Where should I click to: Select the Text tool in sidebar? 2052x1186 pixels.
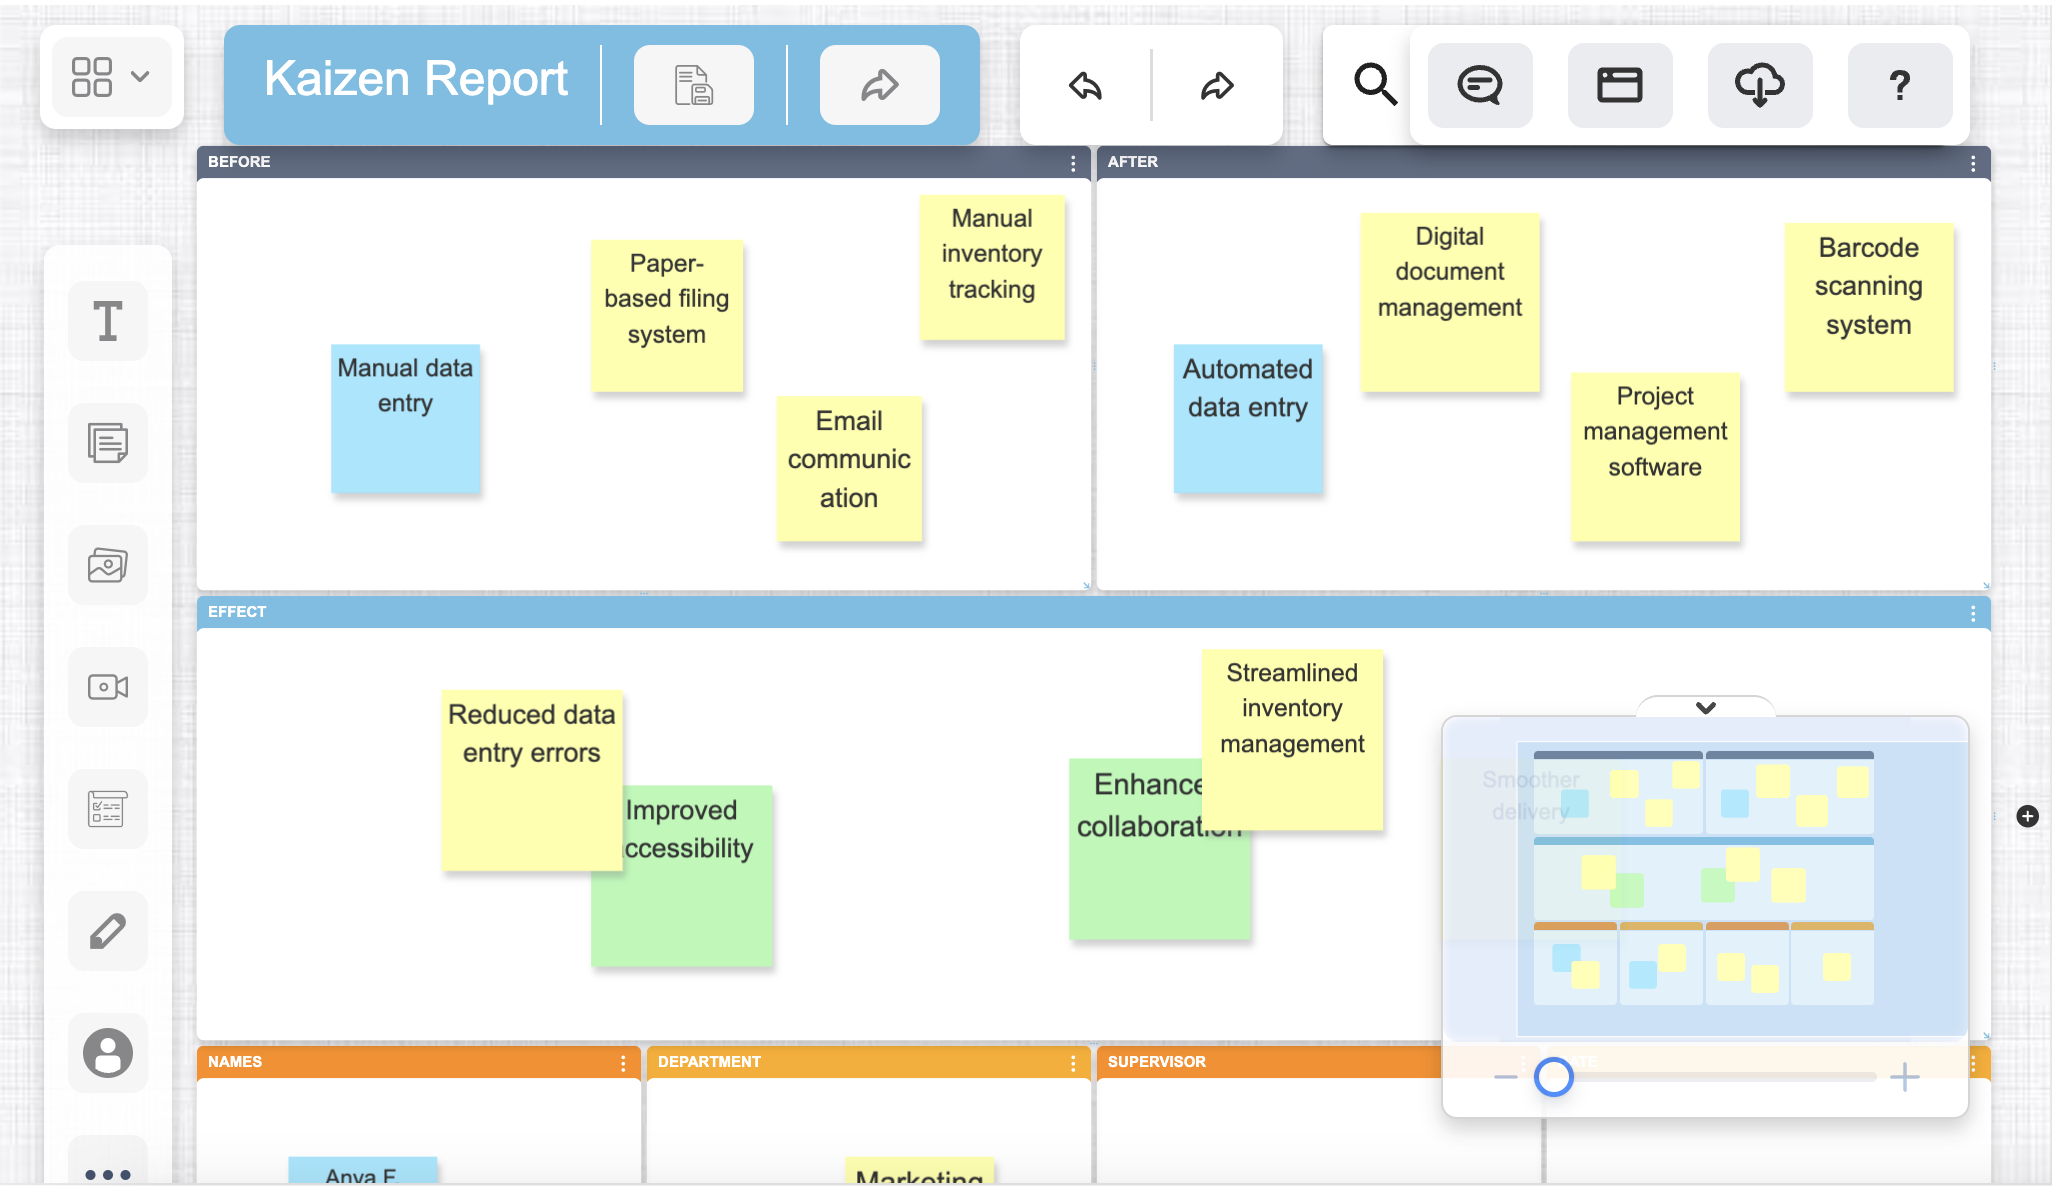tap(108, 321)
